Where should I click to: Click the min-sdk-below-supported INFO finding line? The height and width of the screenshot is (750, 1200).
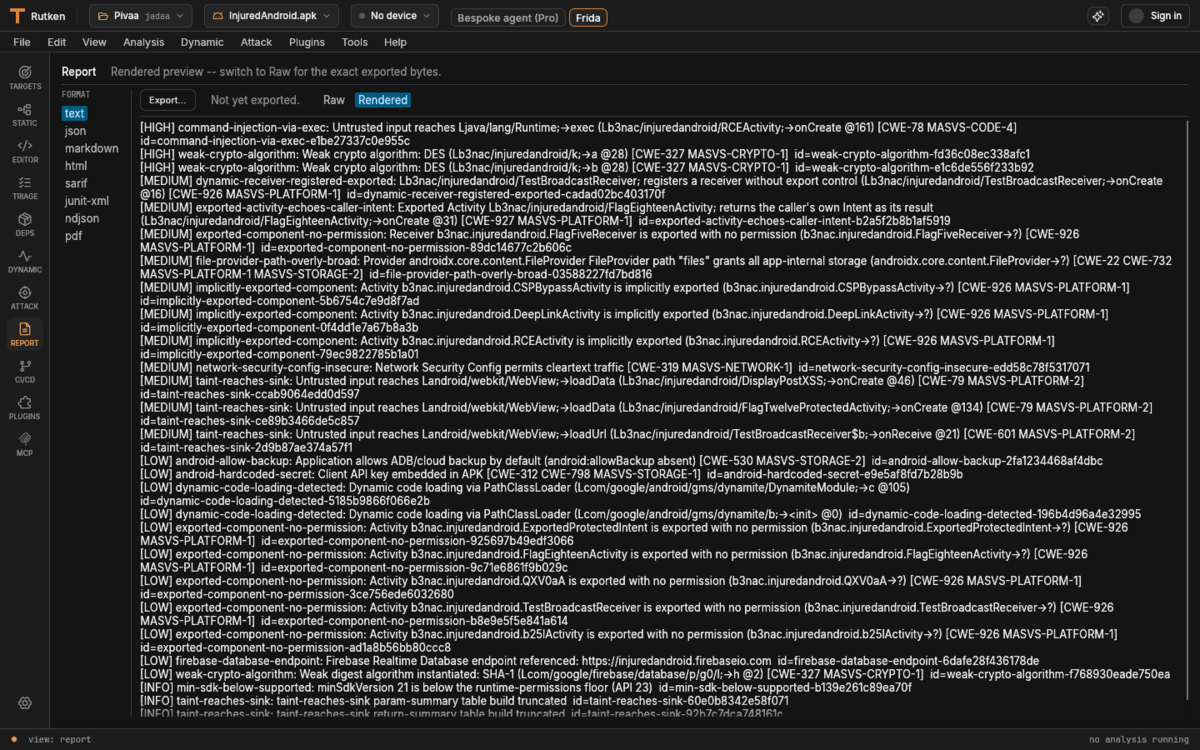pyautogui.click(x=526, y=687)
